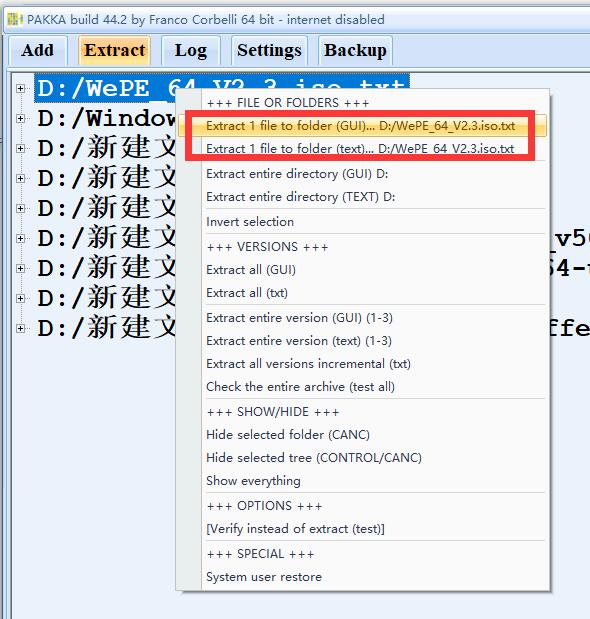The height and width of the screenshot is (619, 590).
Task: Choose Extract 1 file to folder (text)
Action: [362, 149]
